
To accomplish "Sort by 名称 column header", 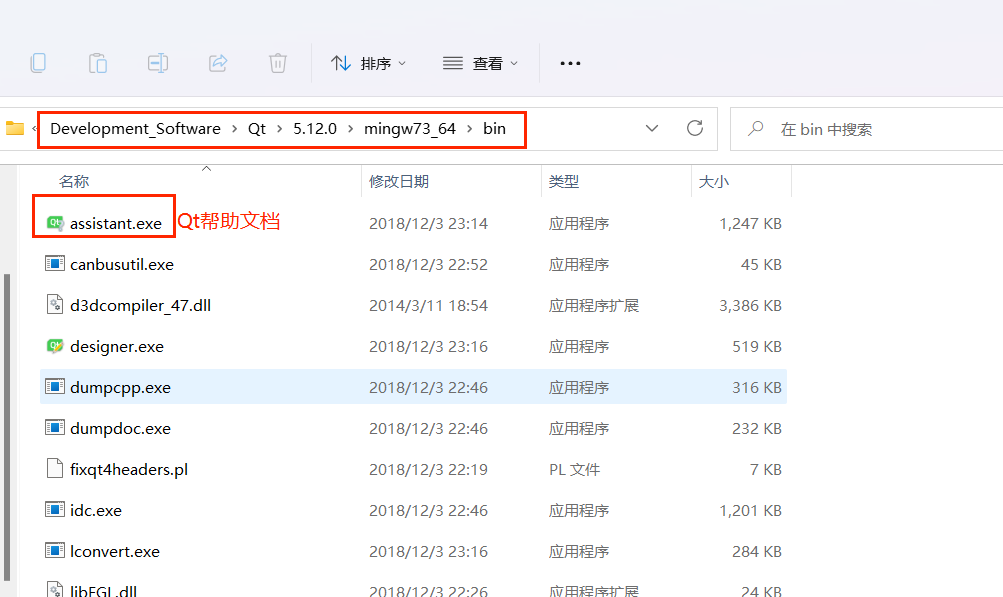I will [x=74, y=181].
